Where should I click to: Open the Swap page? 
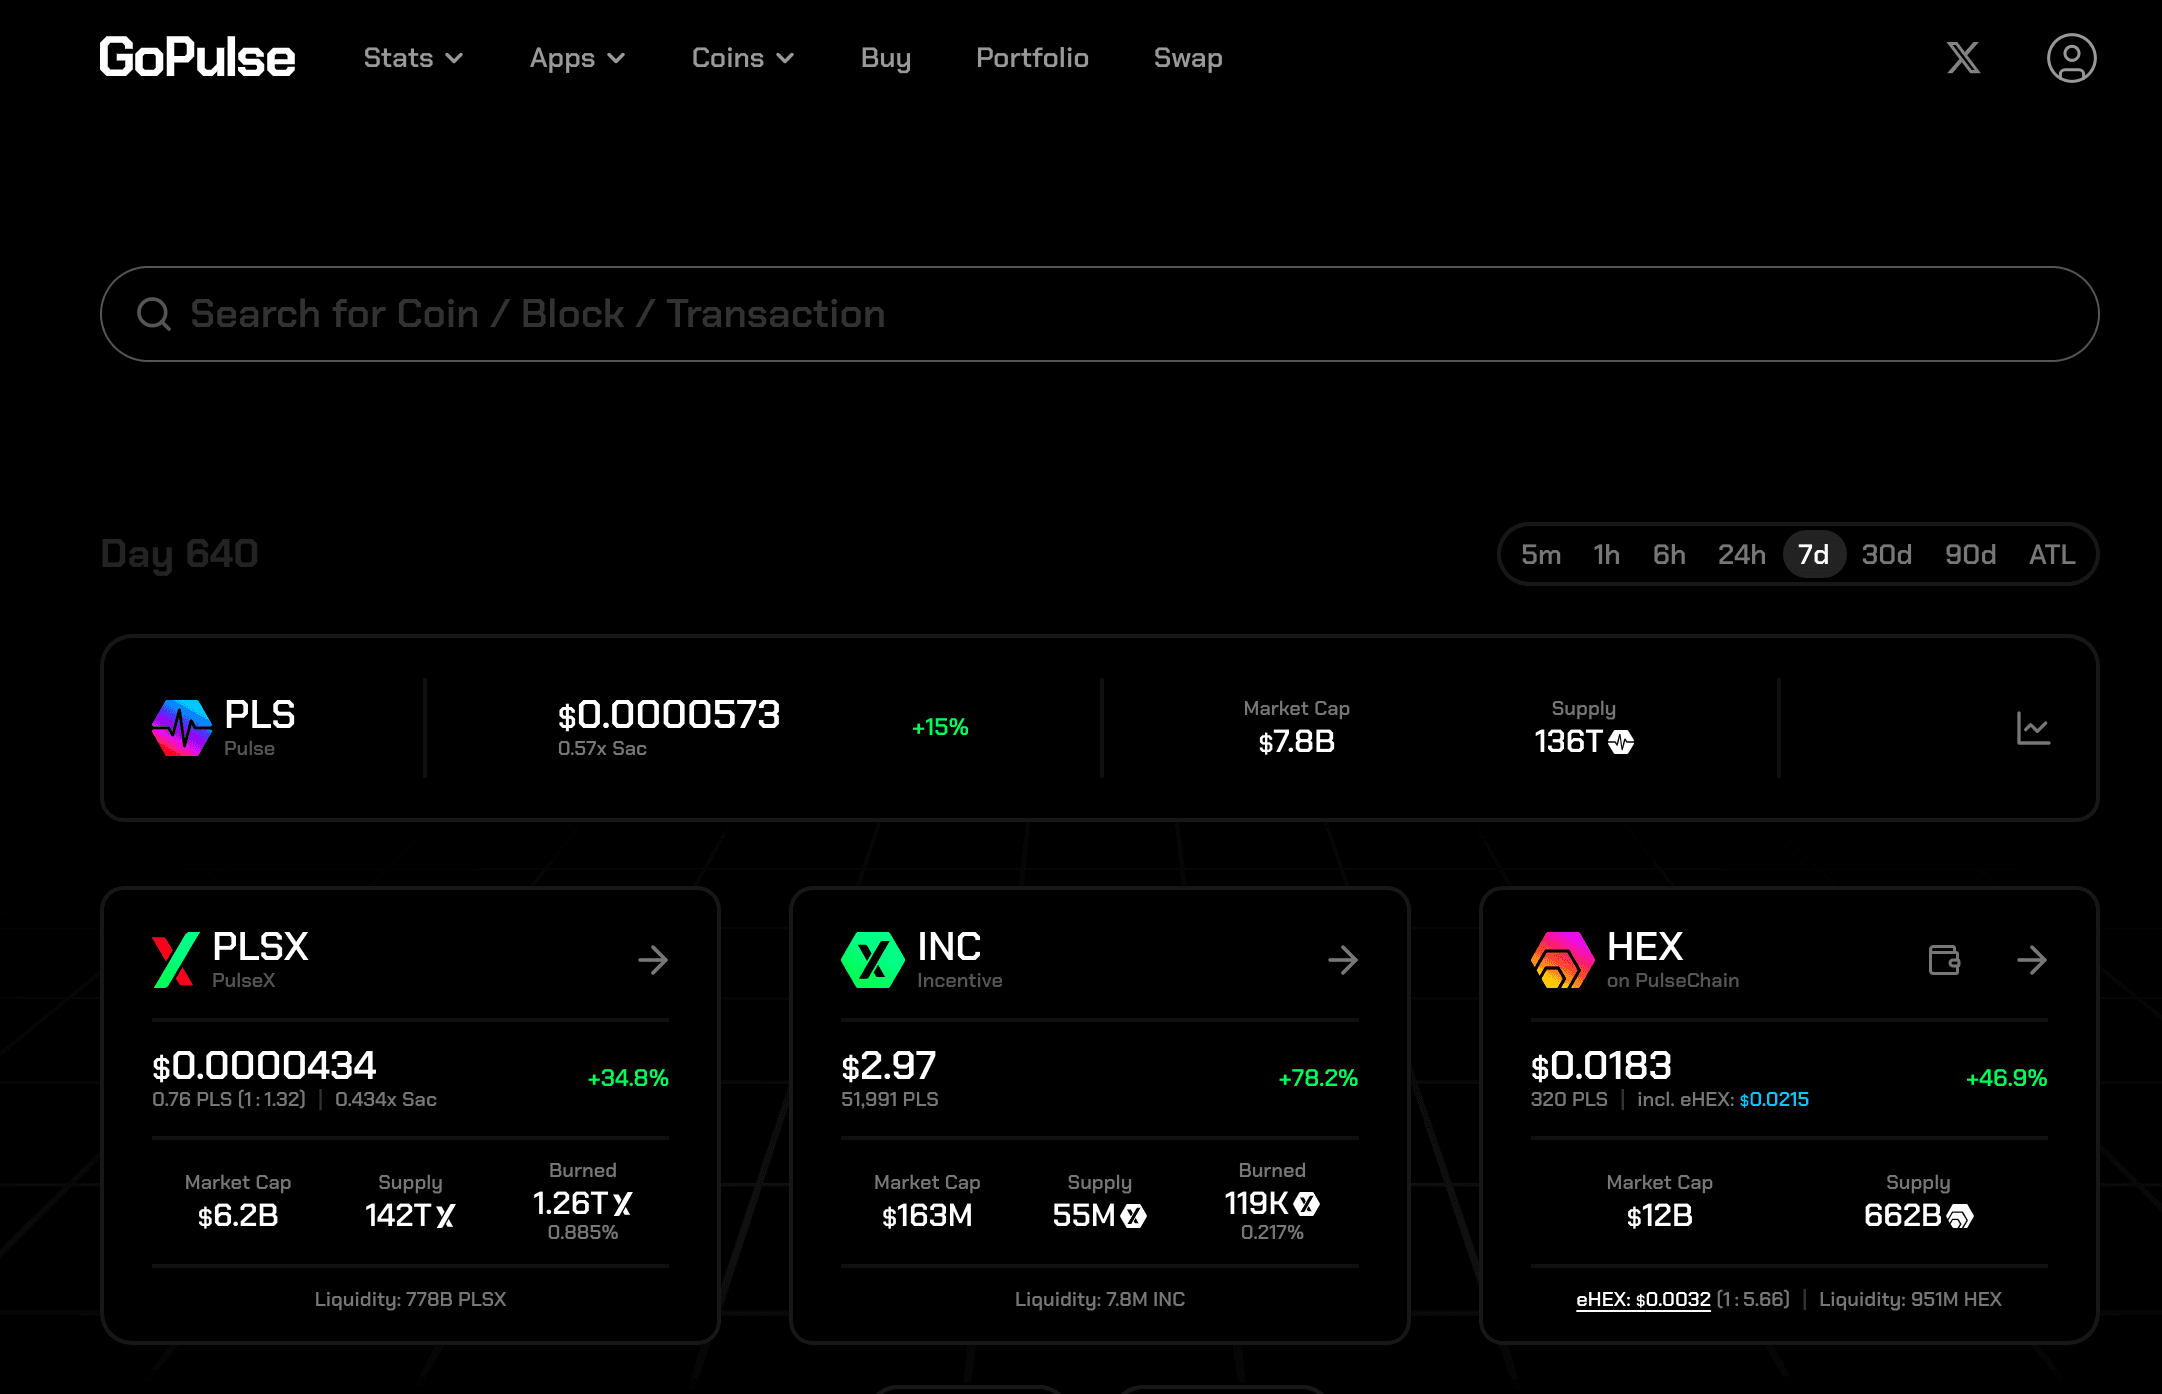pos(1188,58)
